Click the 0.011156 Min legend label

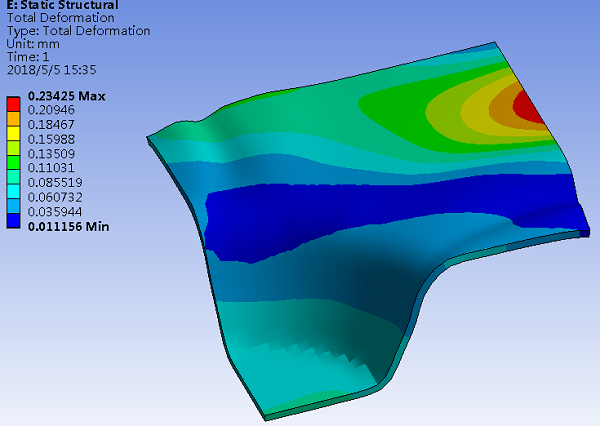pyautogui.click(x=68, y=227)
